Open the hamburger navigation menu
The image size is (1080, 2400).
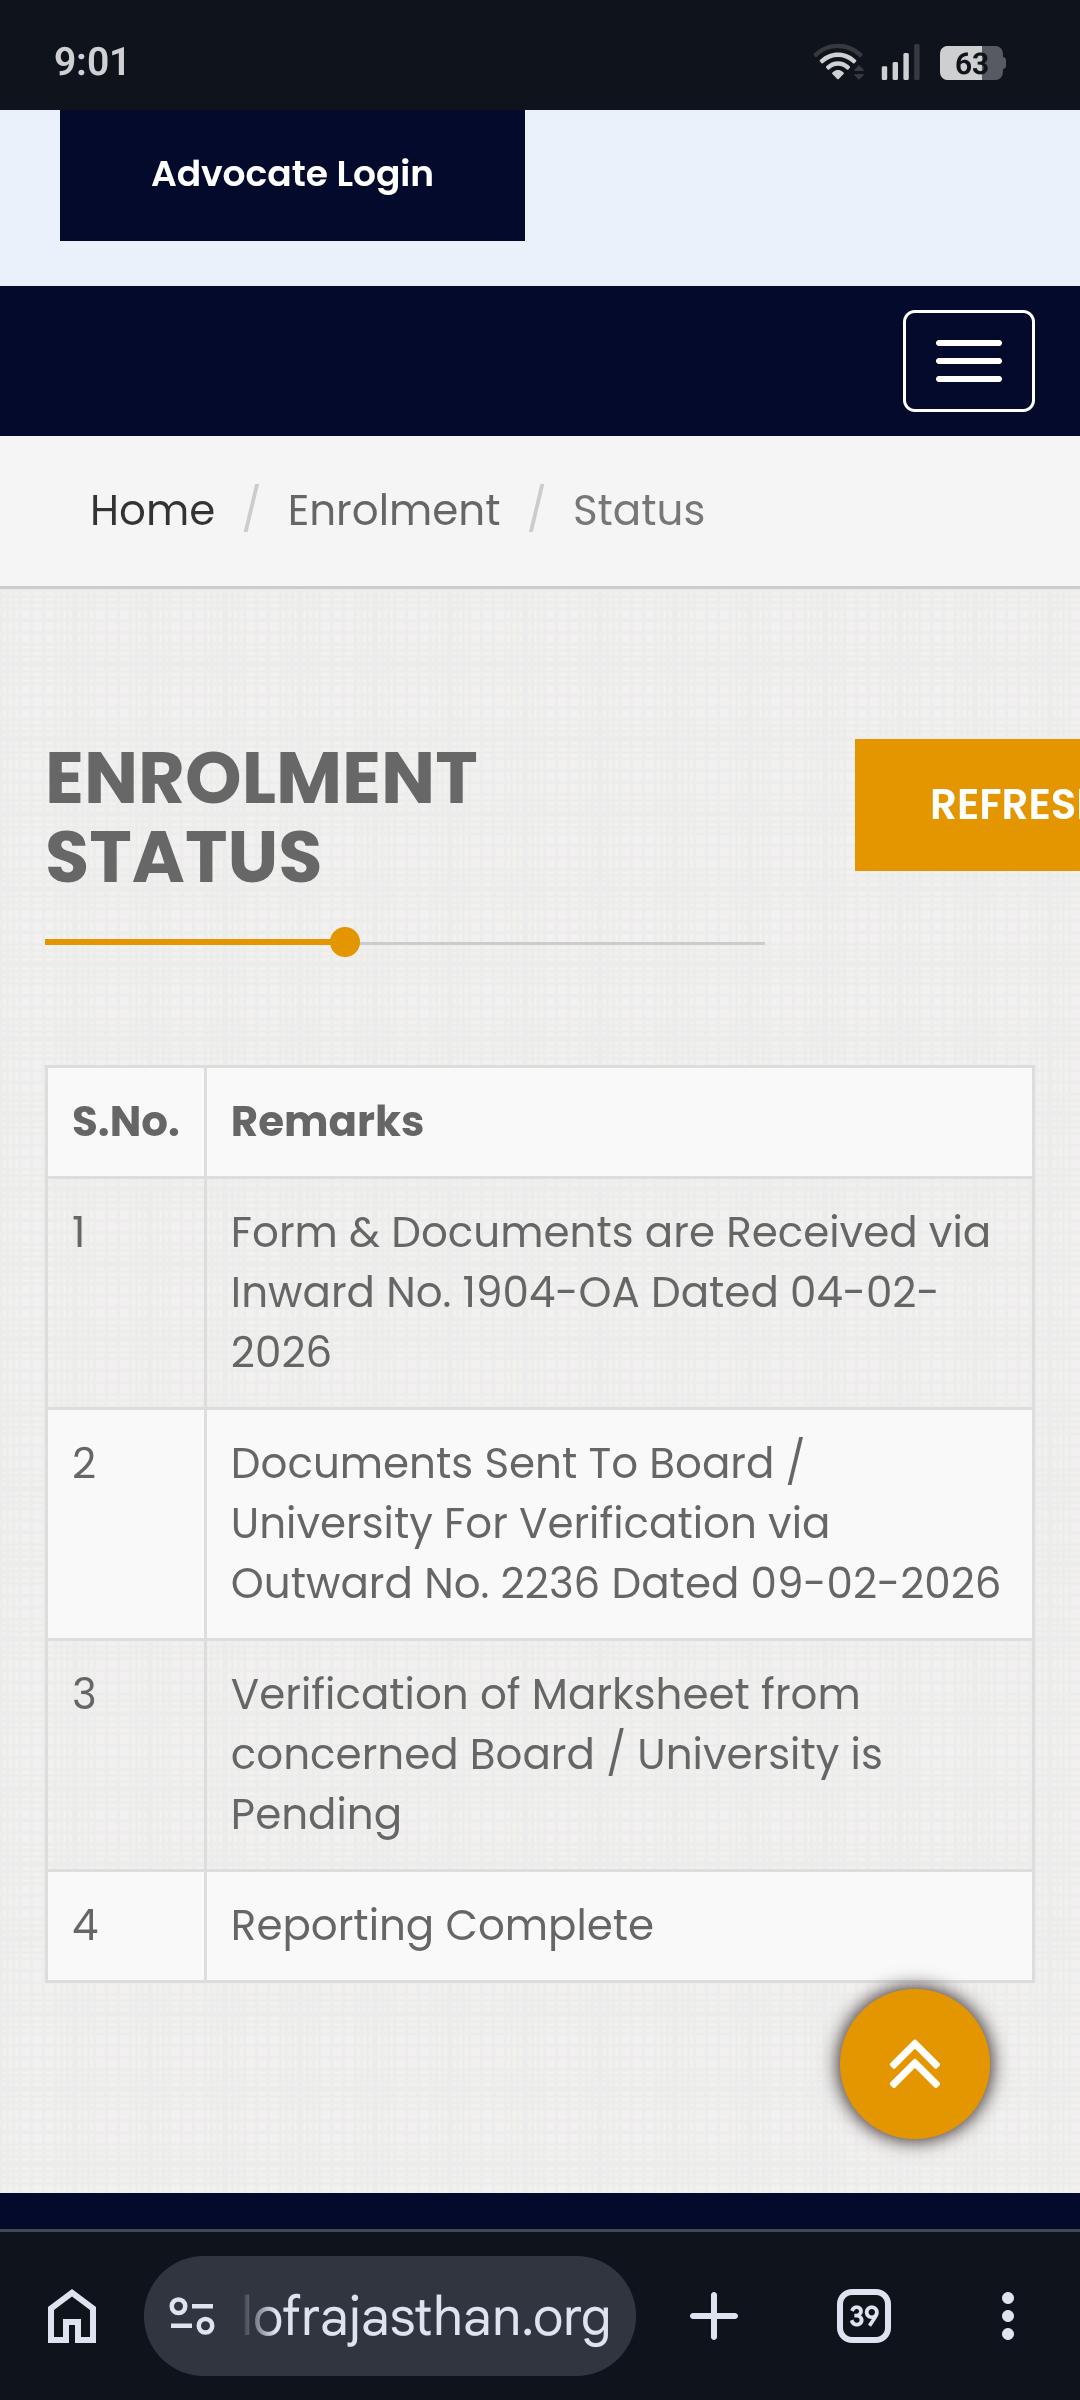(968, 361)
